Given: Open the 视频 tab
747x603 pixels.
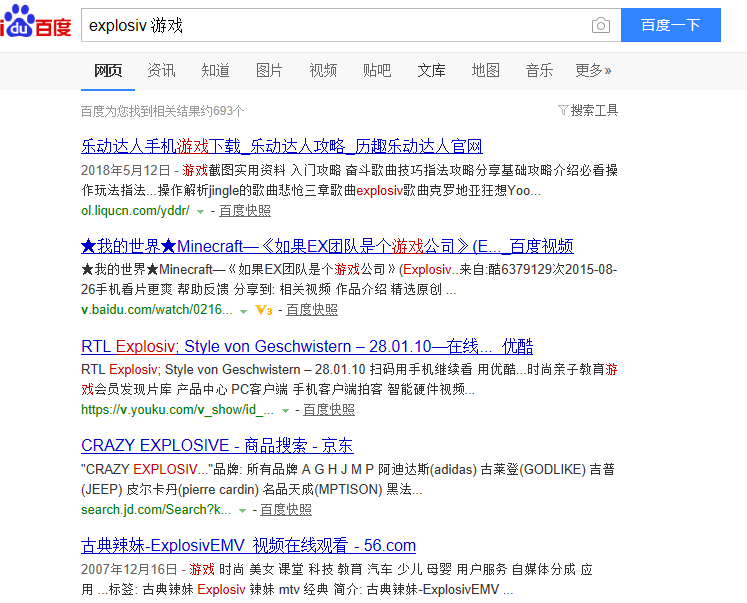Looking at the screenshot, I should tap(323, 70).
